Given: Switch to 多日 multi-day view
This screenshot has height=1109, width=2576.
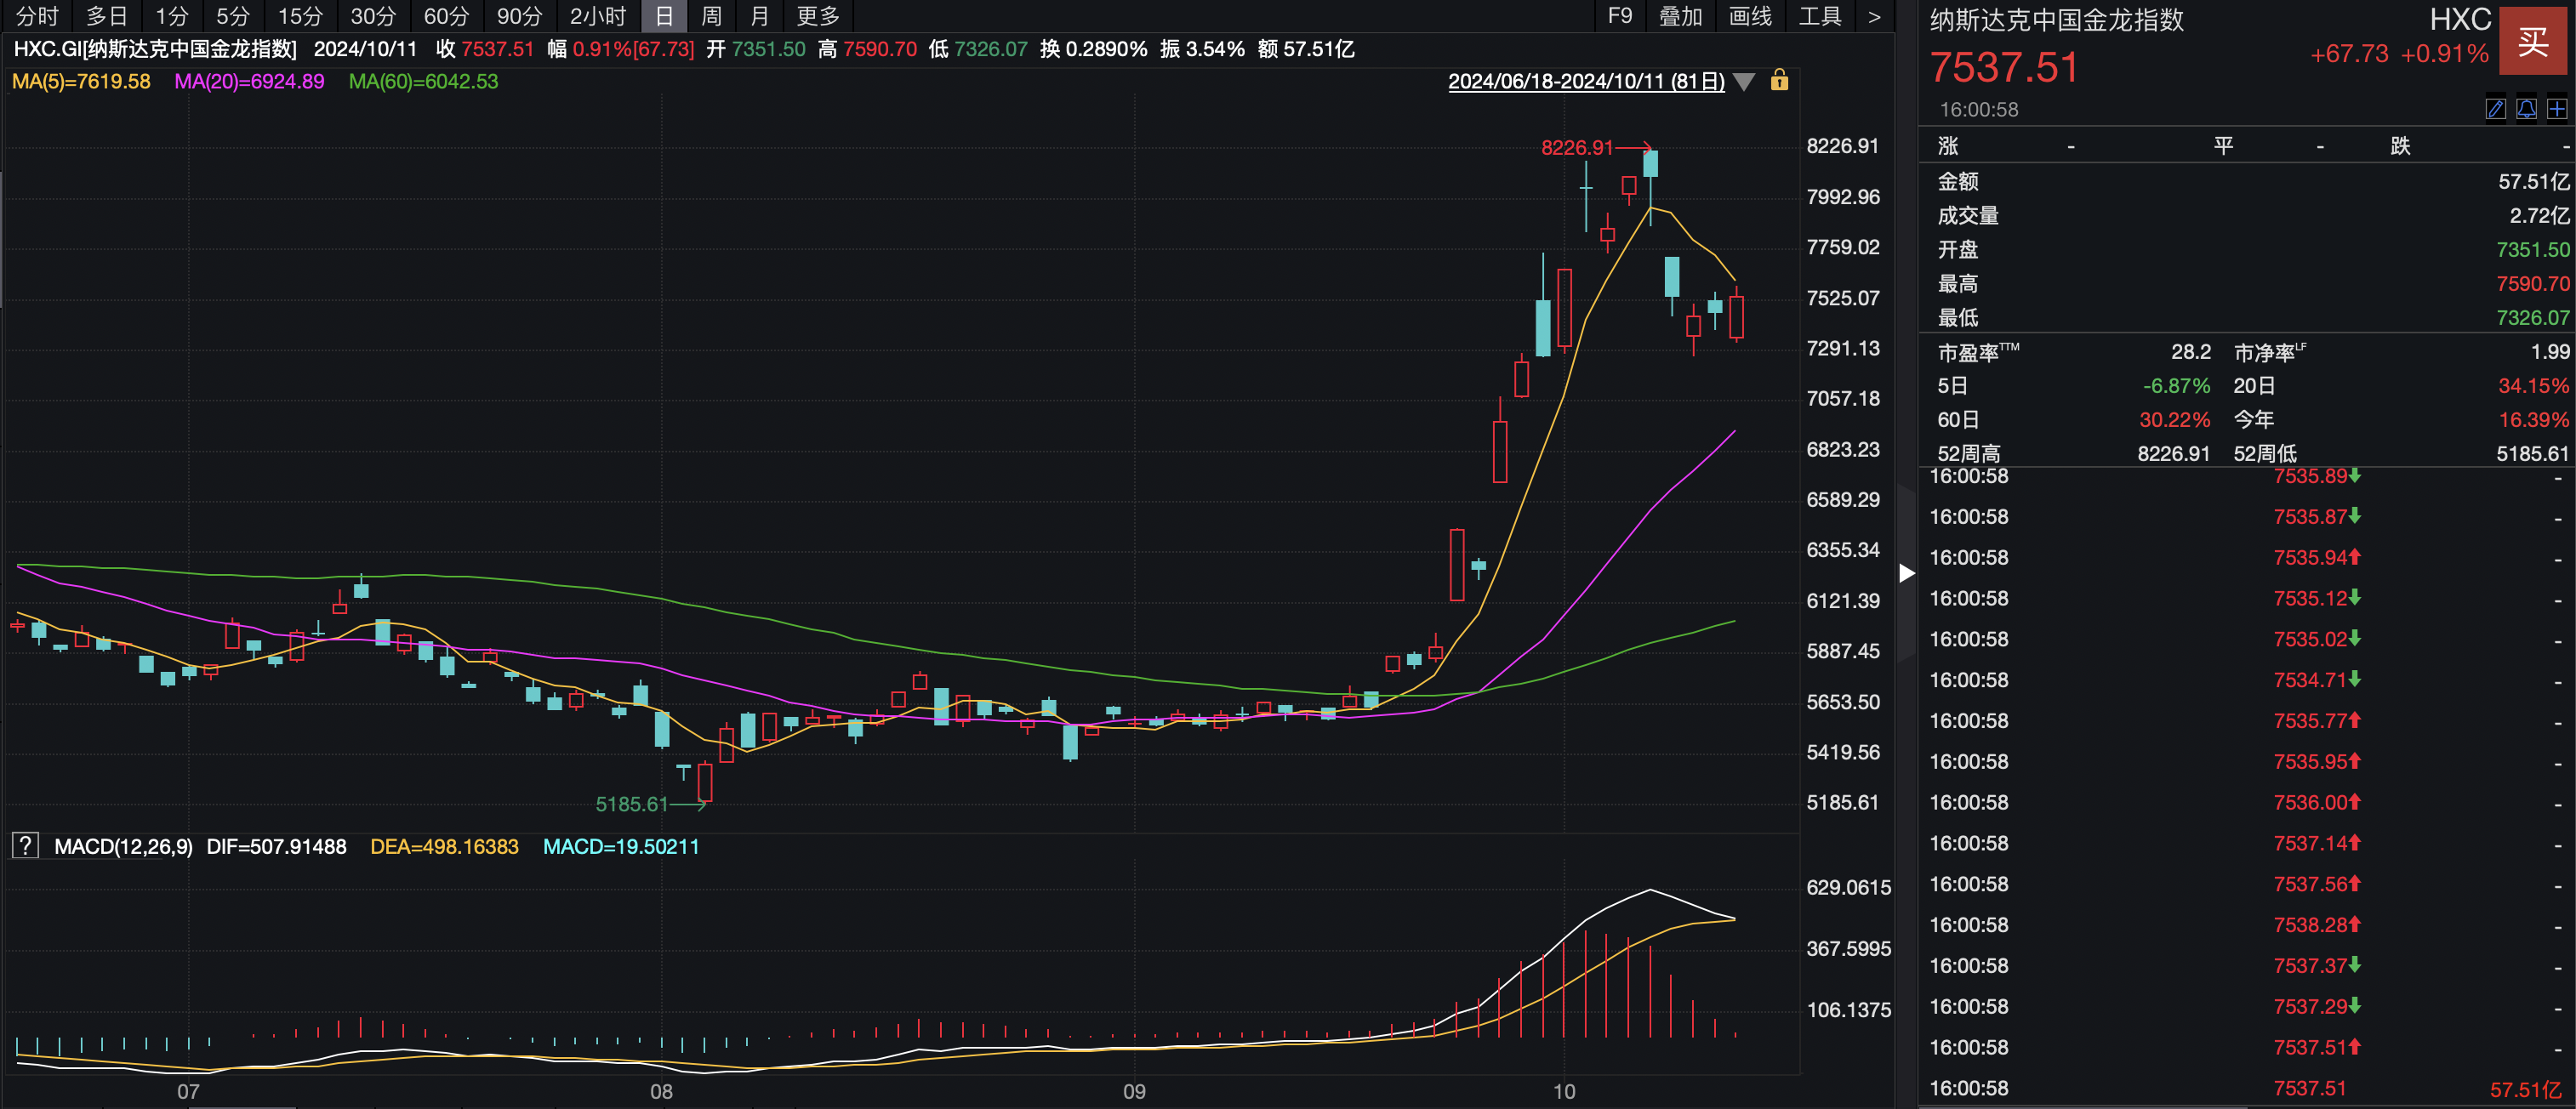Looking at the screenshot, I should 106,16.
